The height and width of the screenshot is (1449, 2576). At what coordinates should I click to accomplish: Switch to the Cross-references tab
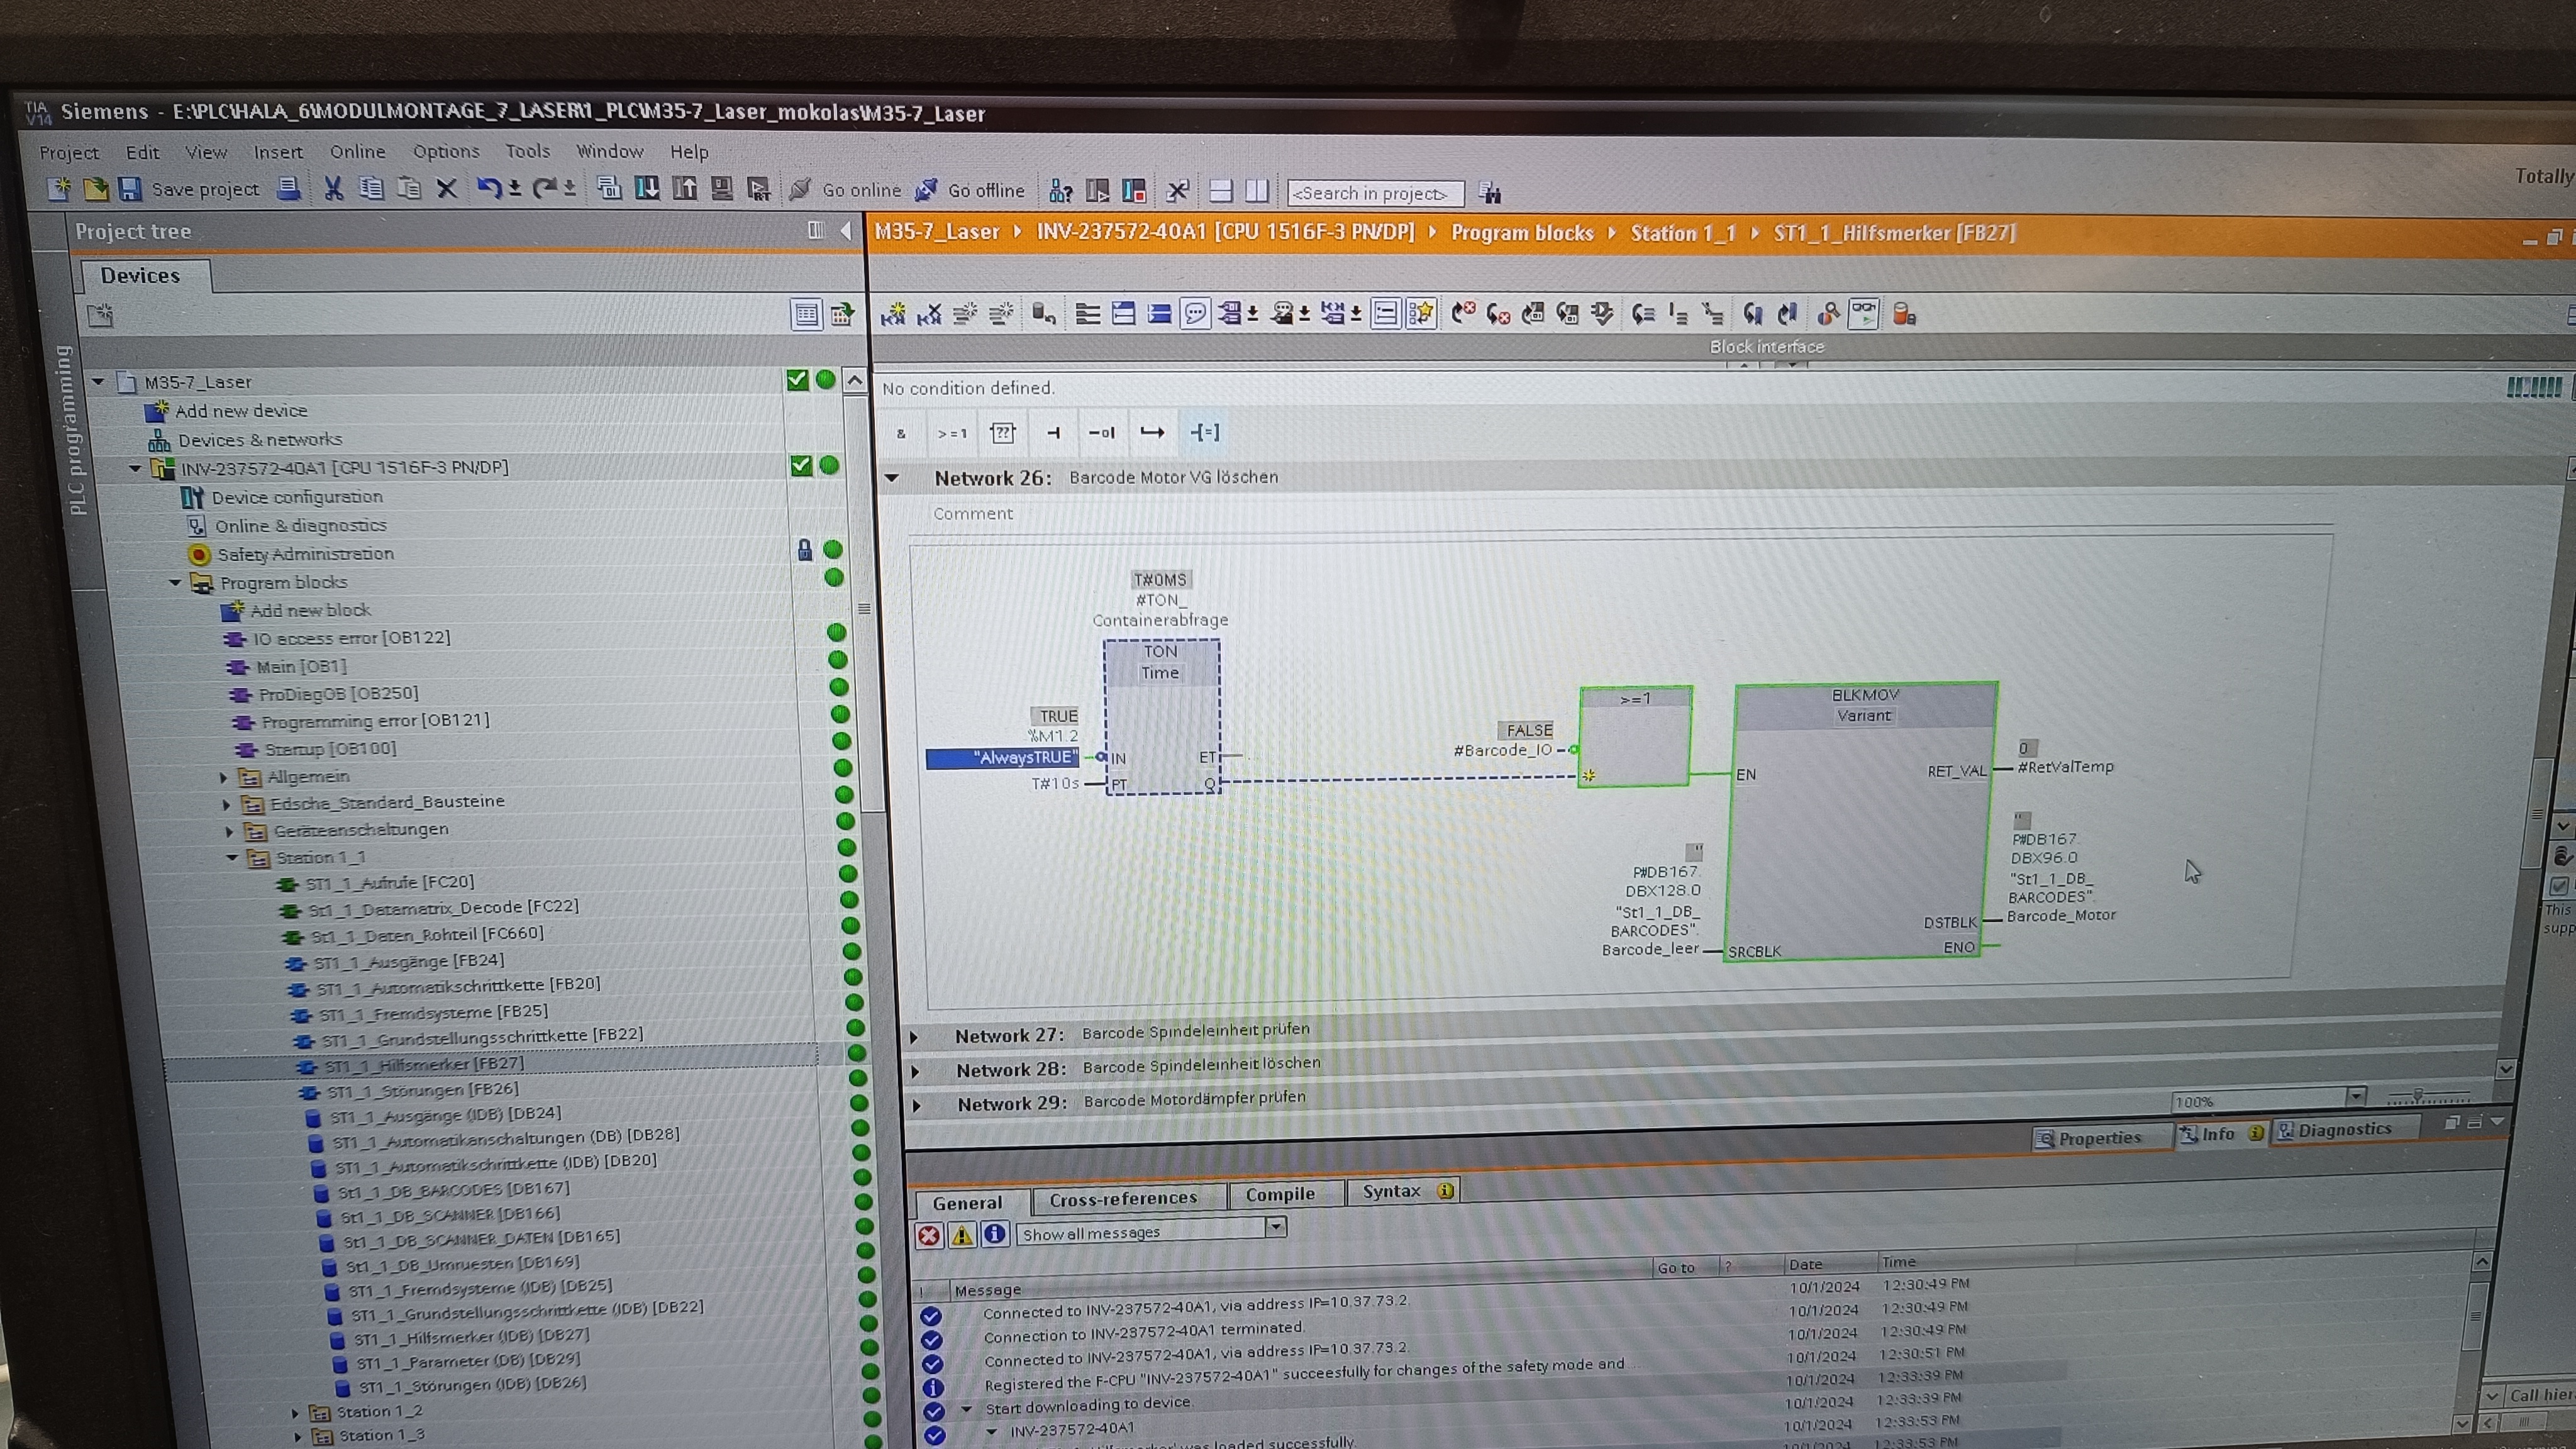(x=1124, y=1198)
